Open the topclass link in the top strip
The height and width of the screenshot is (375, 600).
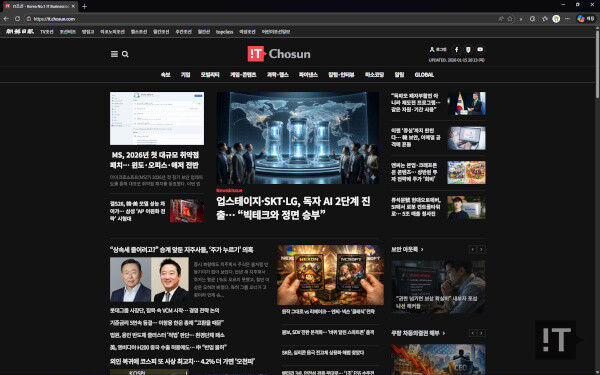[x=224, y=32]
